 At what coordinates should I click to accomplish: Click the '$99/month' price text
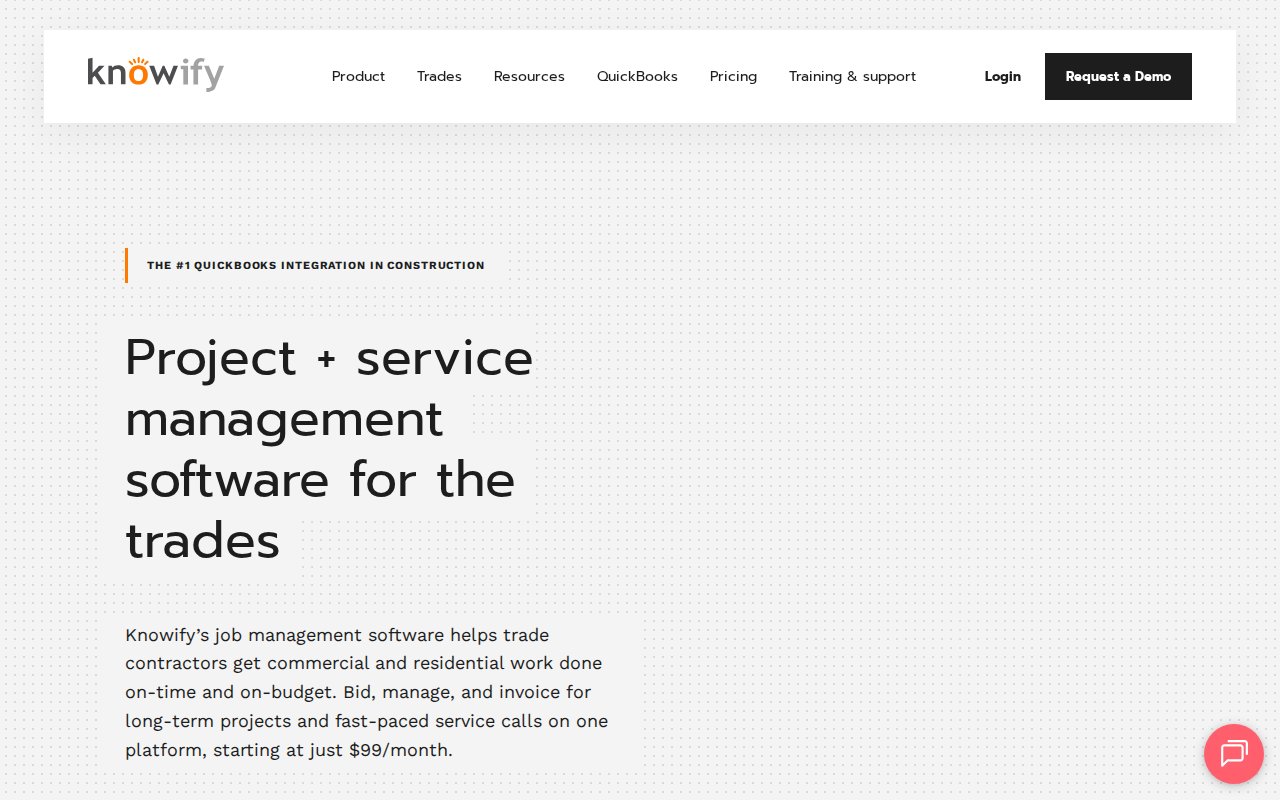coord(400,750)
